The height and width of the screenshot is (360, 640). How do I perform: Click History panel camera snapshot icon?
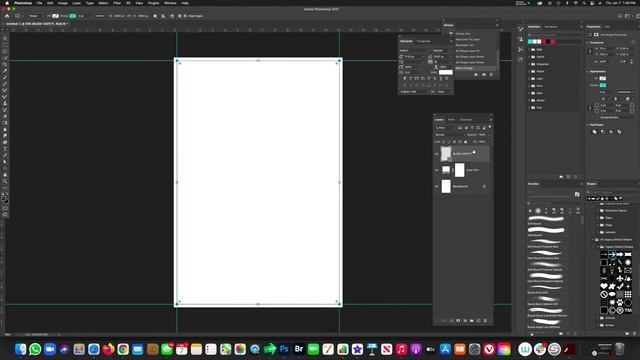pos(484,75)
